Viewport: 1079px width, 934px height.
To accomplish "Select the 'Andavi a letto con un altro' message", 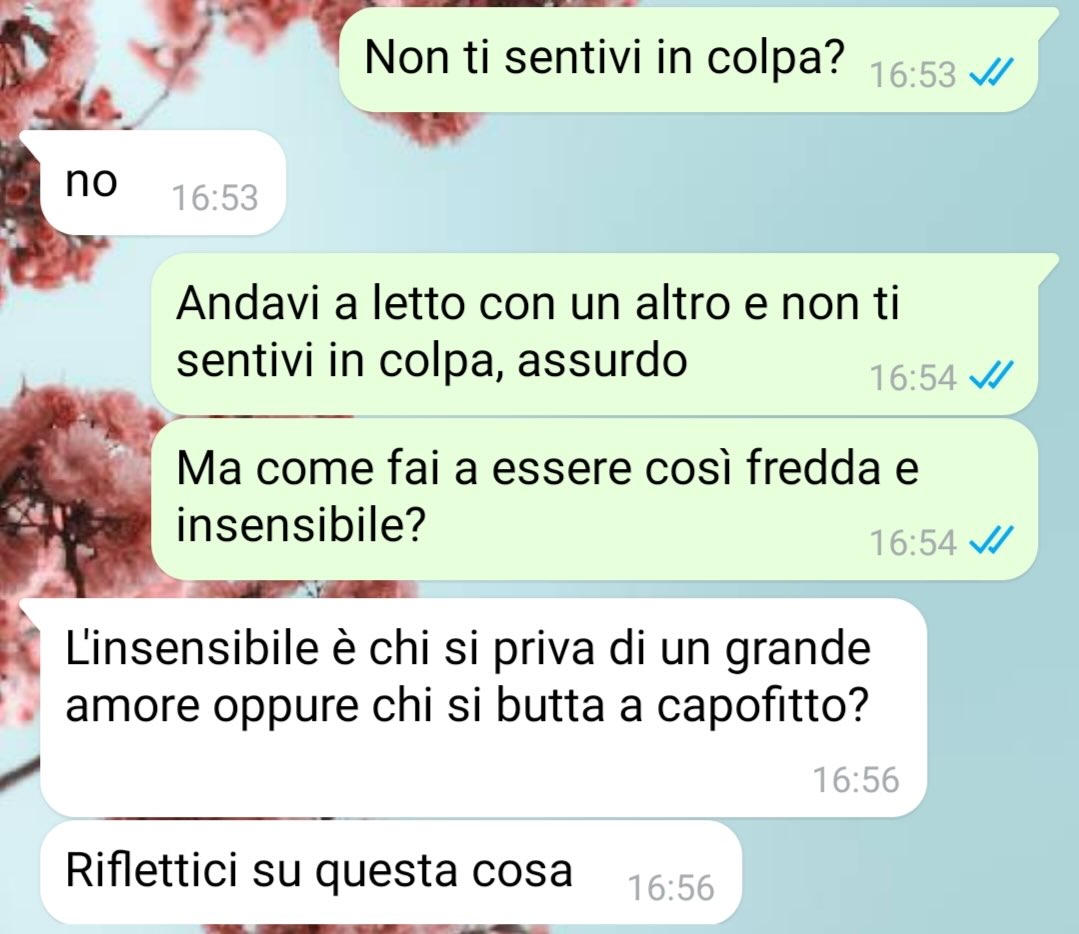I will click(594, 334).
